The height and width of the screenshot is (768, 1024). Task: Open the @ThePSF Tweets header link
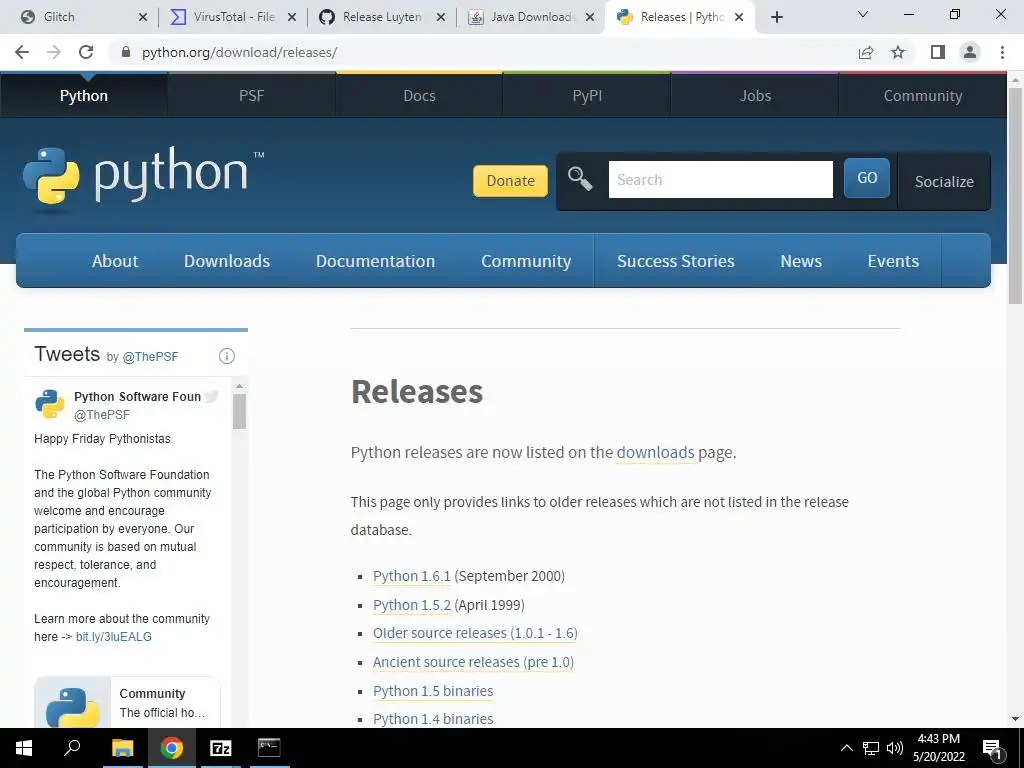pyautogui.click(x=150, y=357)
